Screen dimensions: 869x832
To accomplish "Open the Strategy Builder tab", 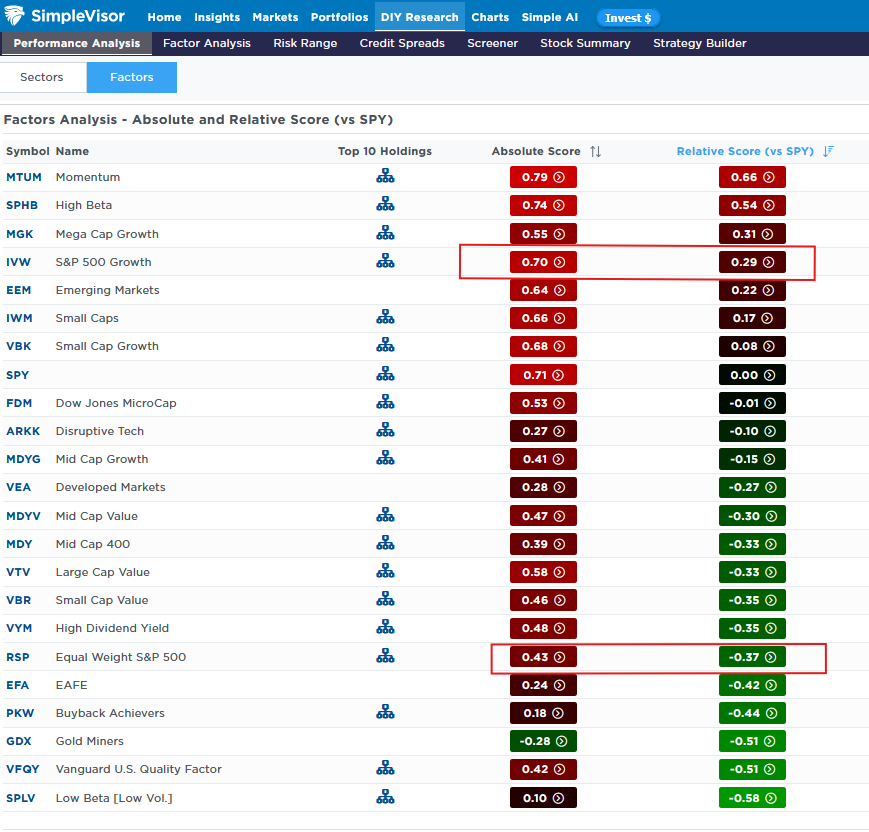I will [x=699, y=43].
